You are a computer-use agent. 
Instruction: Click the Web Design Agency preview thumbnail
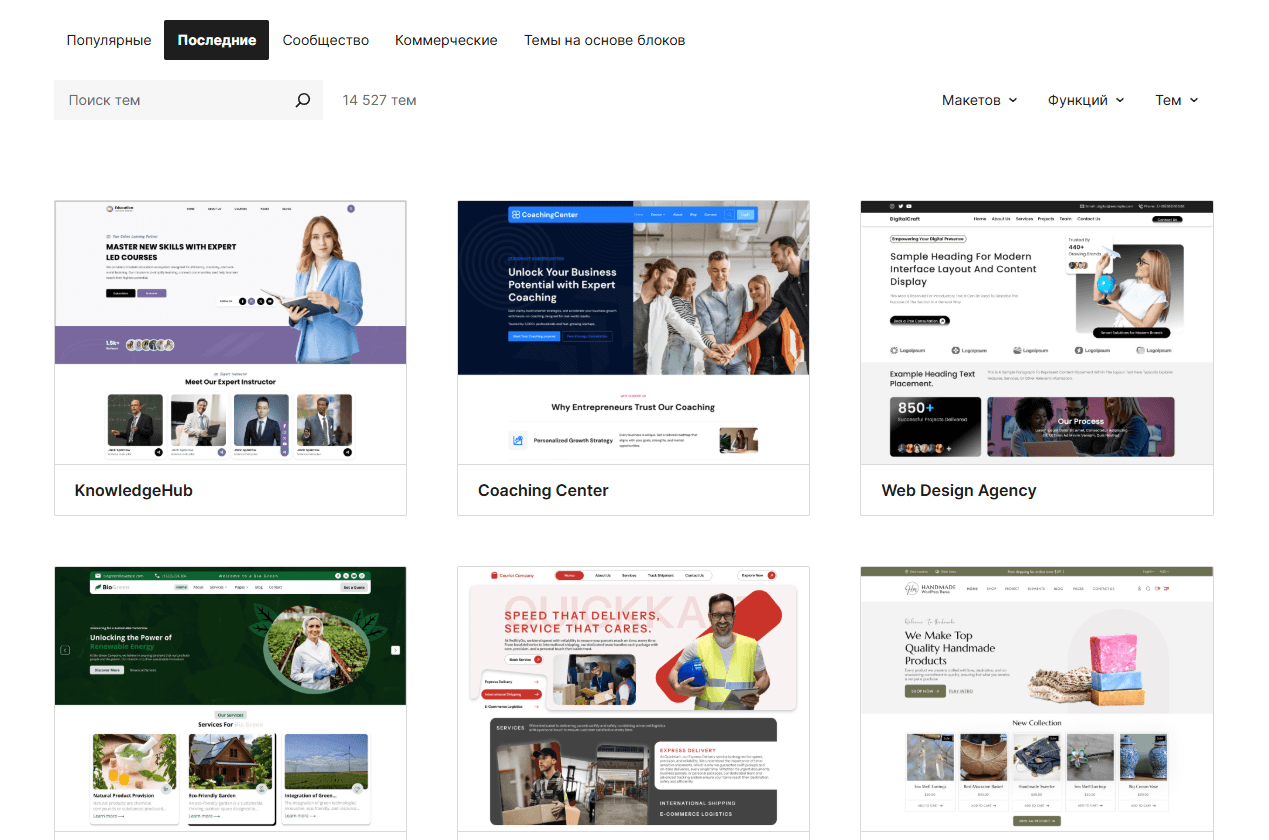click(1036, 330)
